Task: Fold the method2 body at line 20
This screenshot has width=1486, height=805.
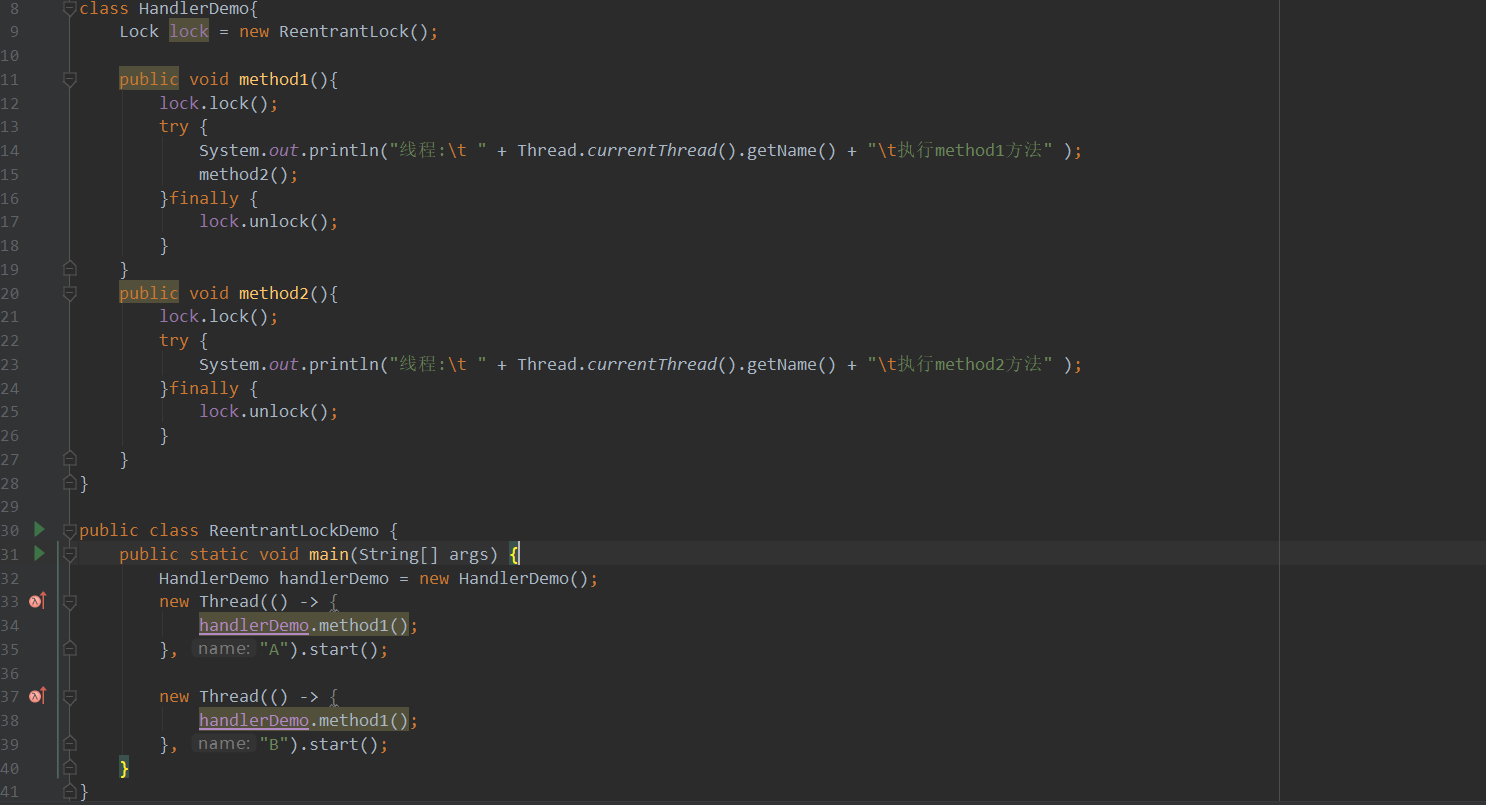Action: point(69,293)
